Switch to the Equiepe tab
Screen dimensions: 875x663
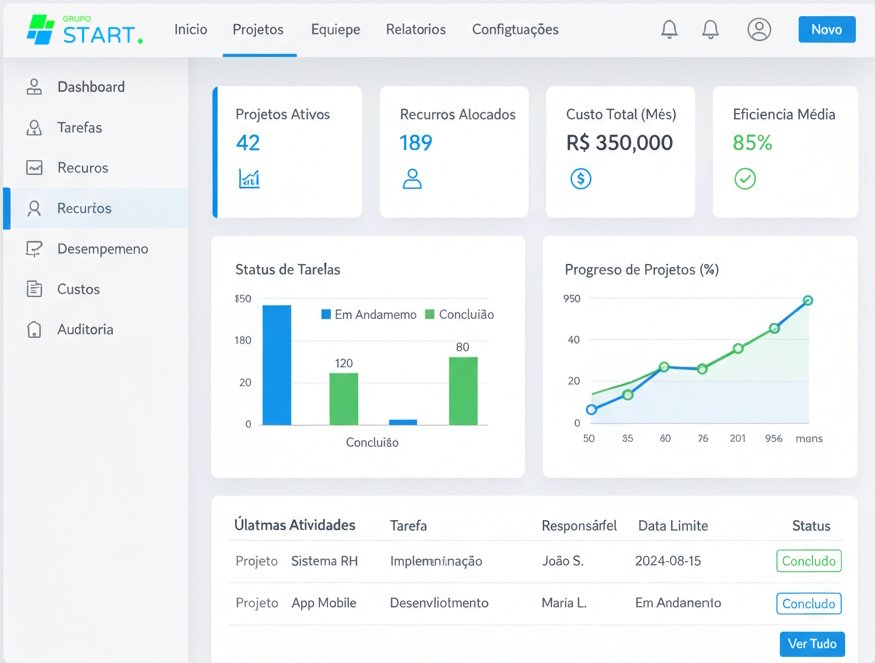(x=335, y=30)
